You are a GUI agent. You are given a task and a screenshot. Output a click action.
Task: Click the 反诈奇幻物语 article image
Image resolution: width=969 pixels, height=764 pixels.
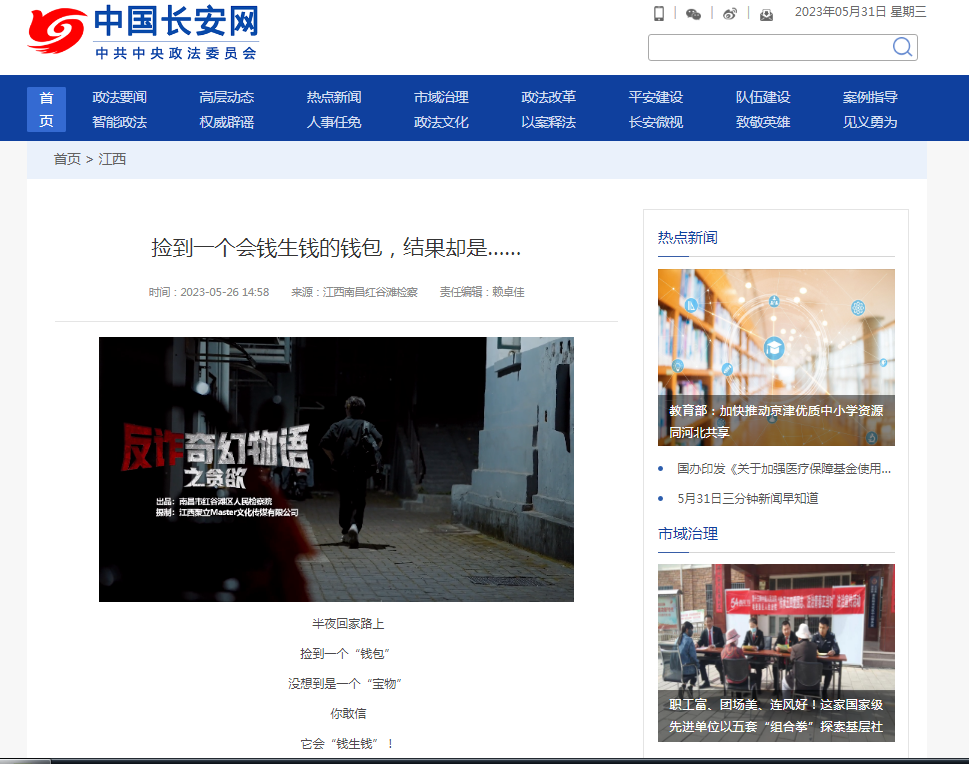click(336, 469)
